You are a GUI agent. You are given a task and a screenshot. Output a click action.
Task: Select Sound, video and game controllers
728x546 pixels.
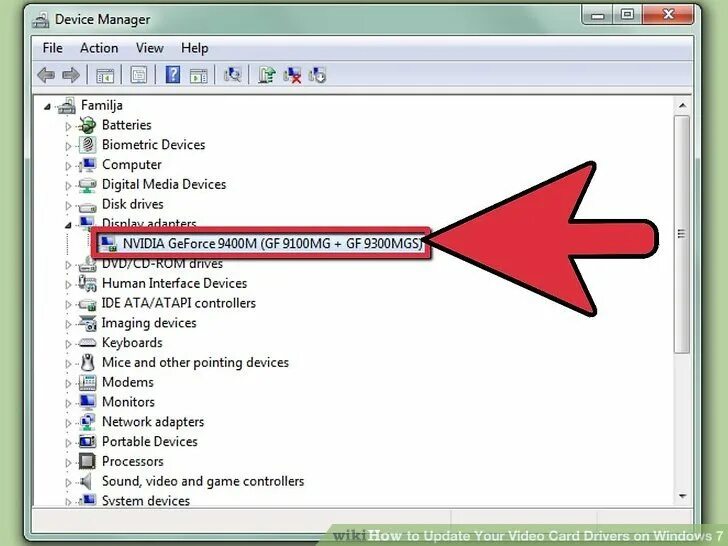[203, 481]
